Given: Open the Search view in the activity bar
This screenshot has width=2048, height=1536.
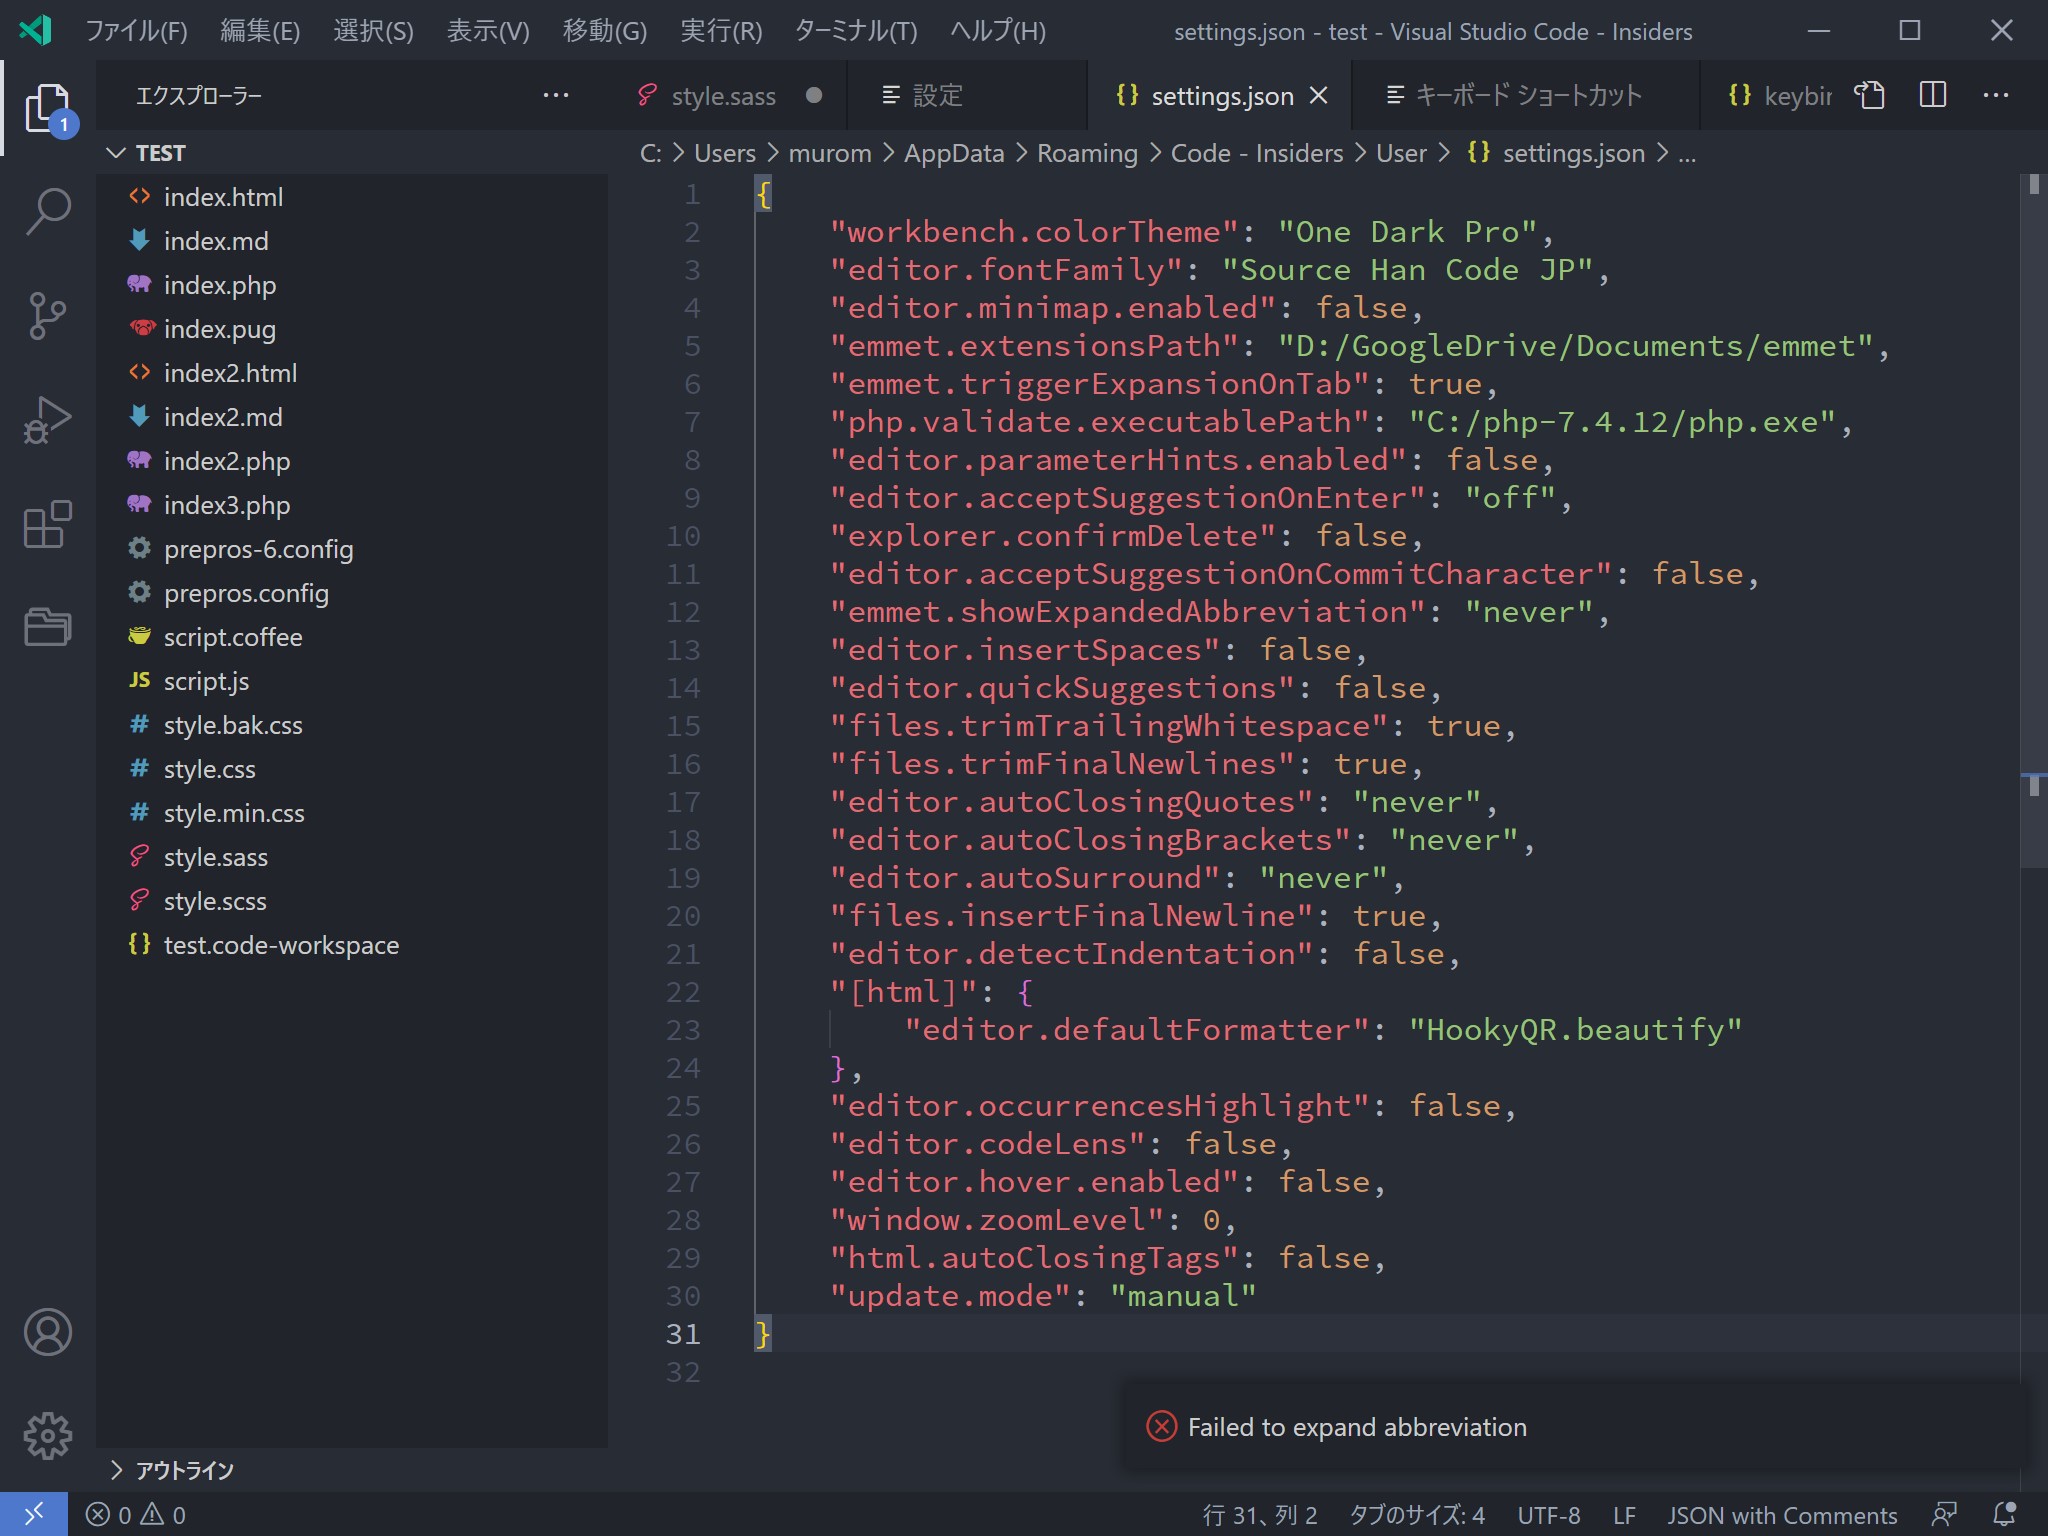Looking at the screenshot, I should (47, 209).
